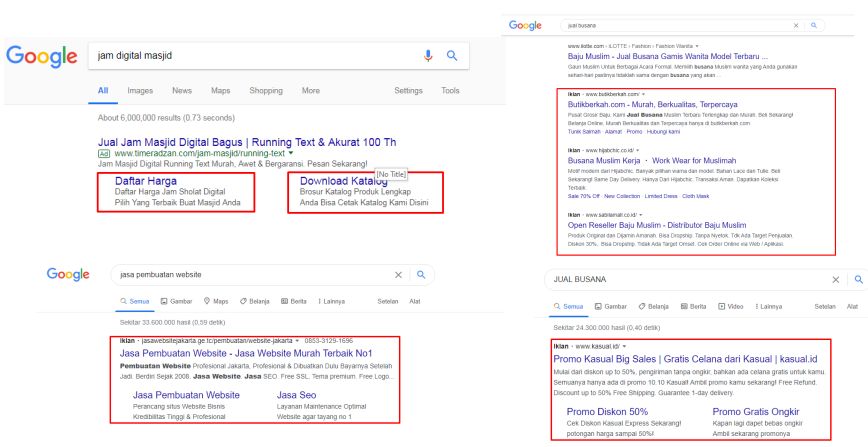Open 'Promo Kasual Big Sales' ad title

point(685,359)
